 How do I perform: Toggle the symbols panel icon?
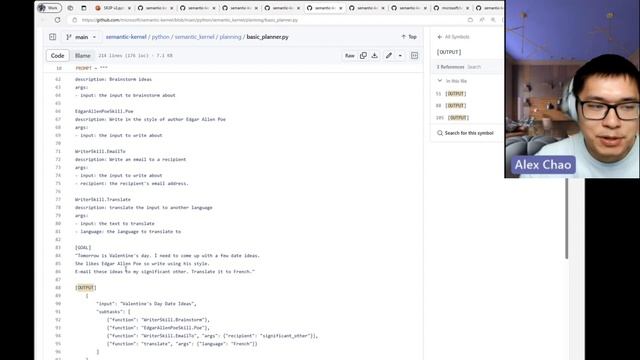[414, 56]
